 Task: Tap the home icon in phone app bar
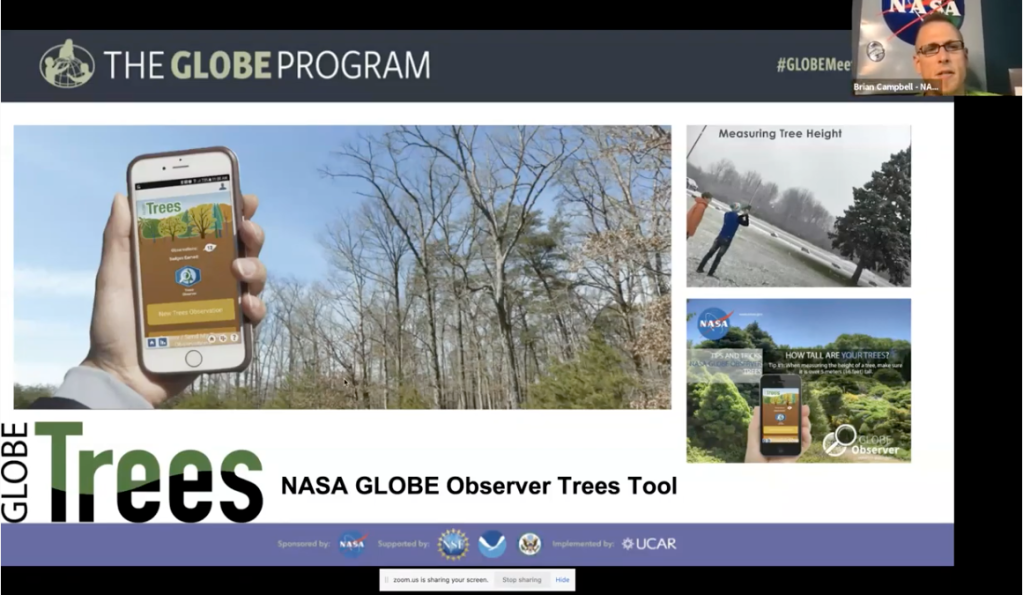point(151,340)
